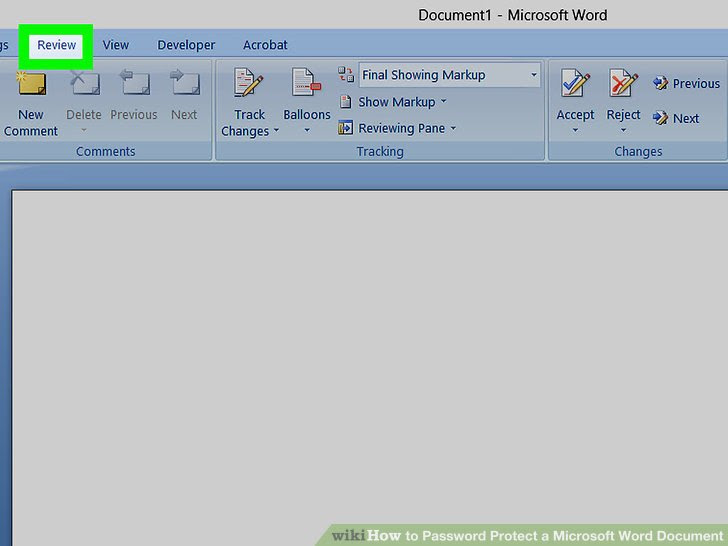The width and height of the screenshot is (728, 546).
Task: Go to Previous comment icon
Action: coord(135,82)
